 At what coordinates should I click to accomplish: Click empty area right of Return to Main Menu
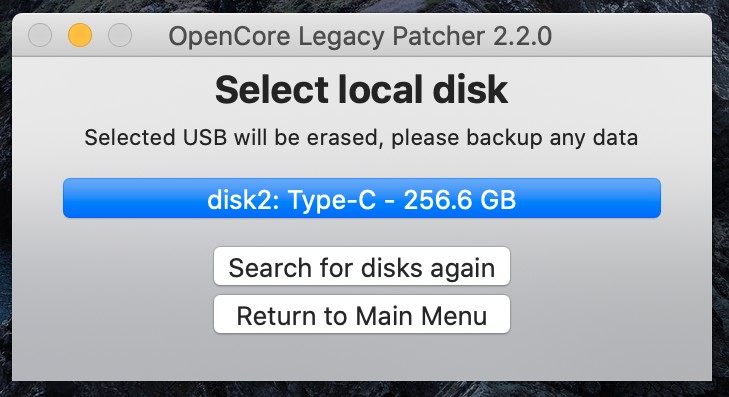tap(610, 314)
